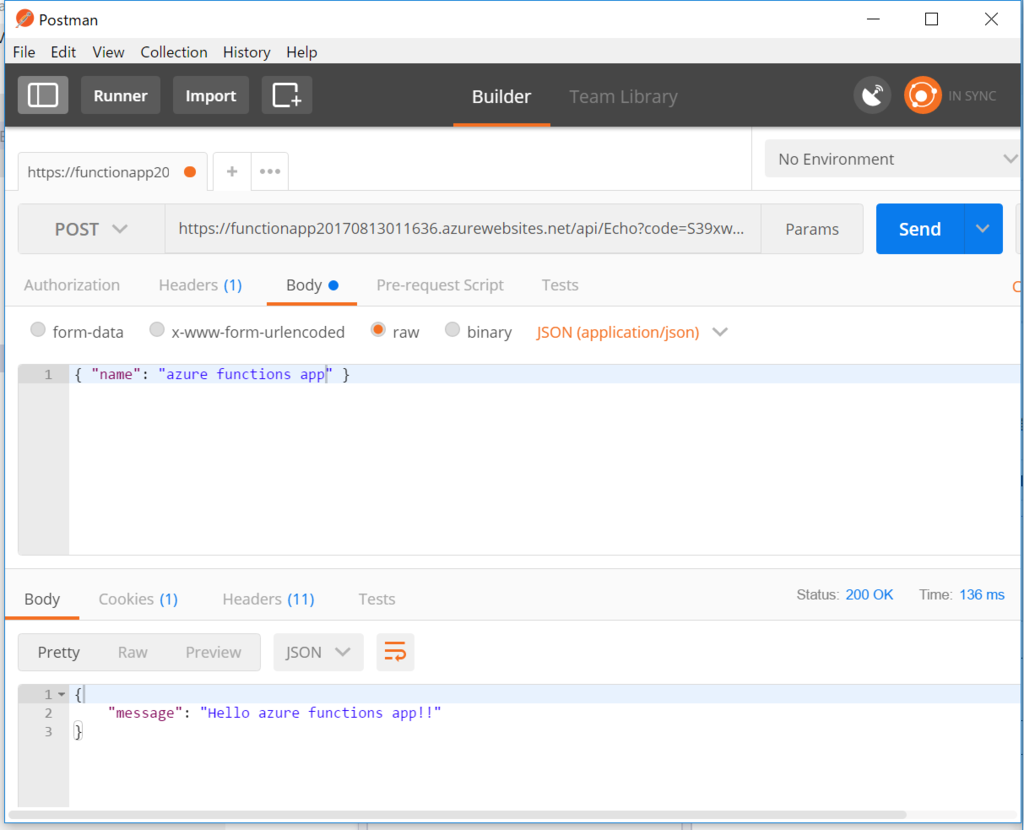Viewport: 1024px width, 830px height.
Task: Show Pretty response view
Action: (59, 652)
